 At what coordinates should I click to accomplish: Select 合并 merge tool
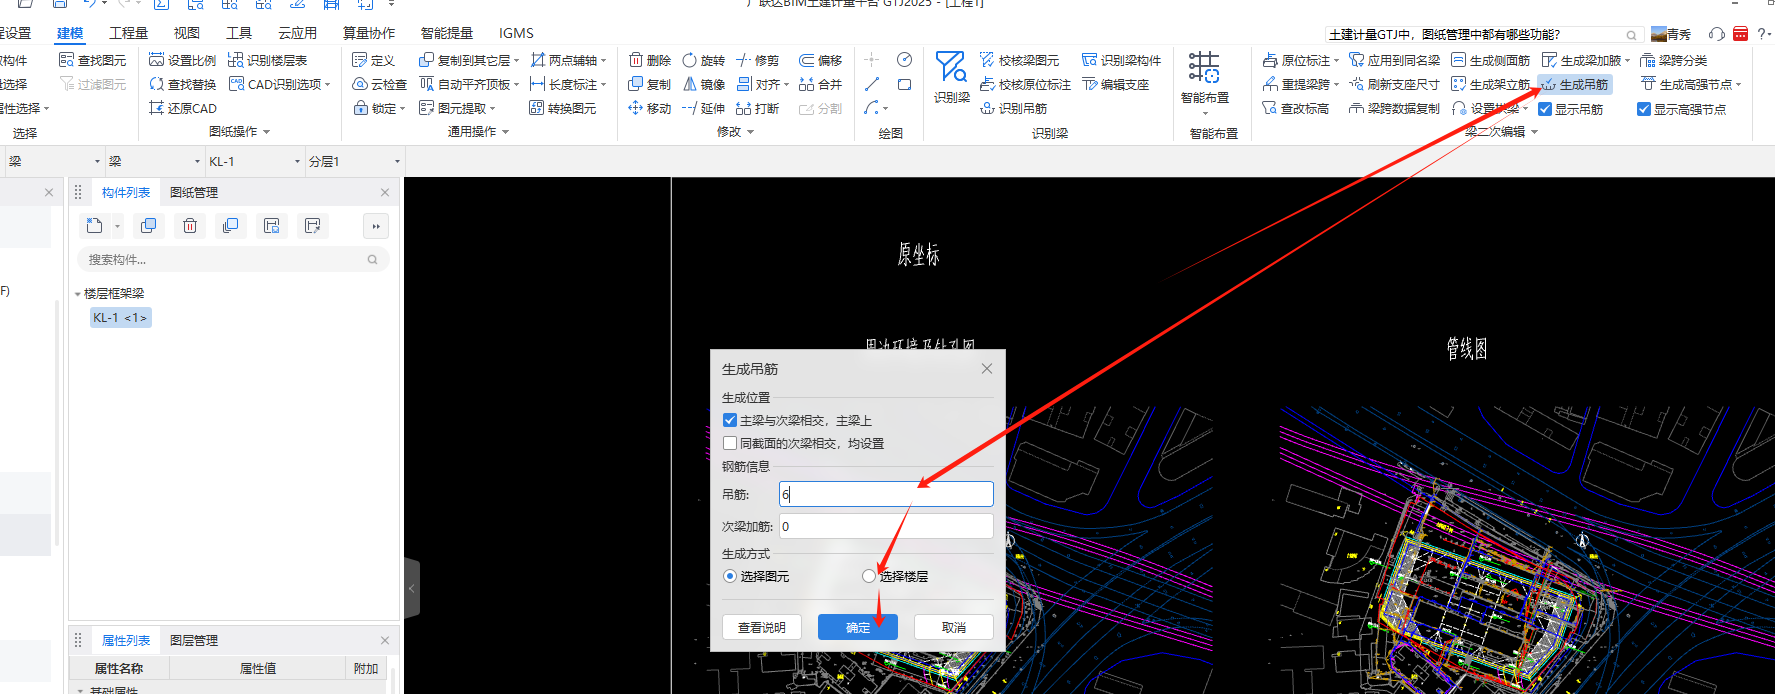pyautogui.click(x=820, y=84)
